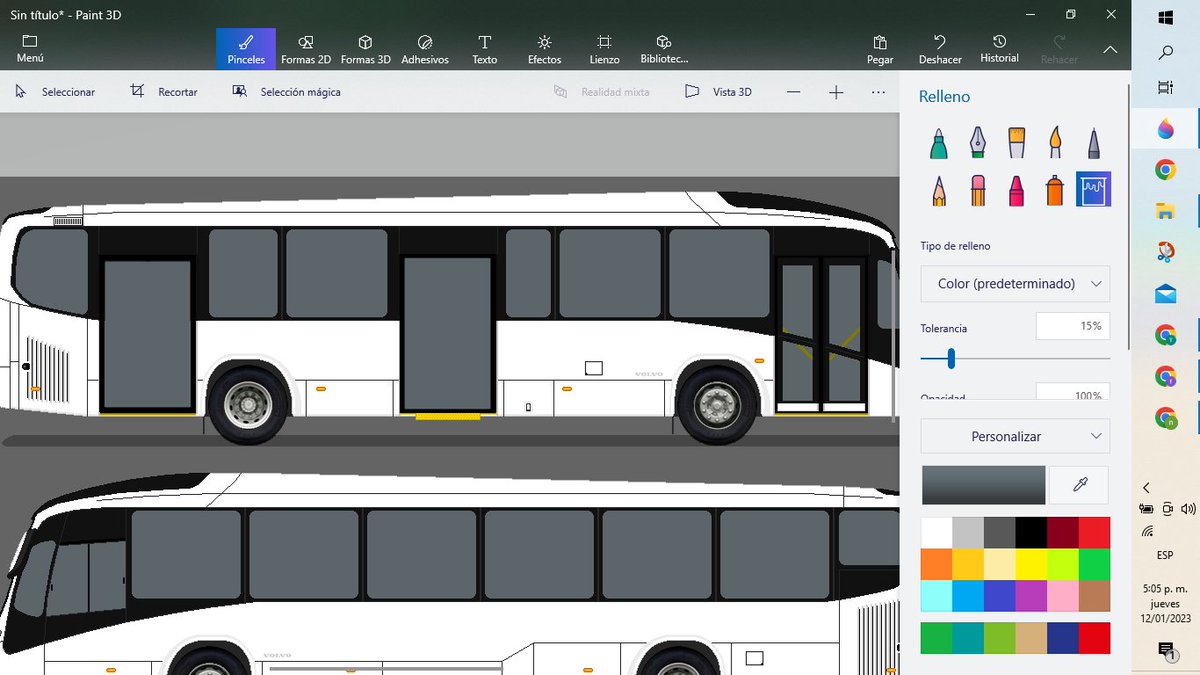Click Deshacer to undo
The image size is (1200, 675).
[940, 49]
